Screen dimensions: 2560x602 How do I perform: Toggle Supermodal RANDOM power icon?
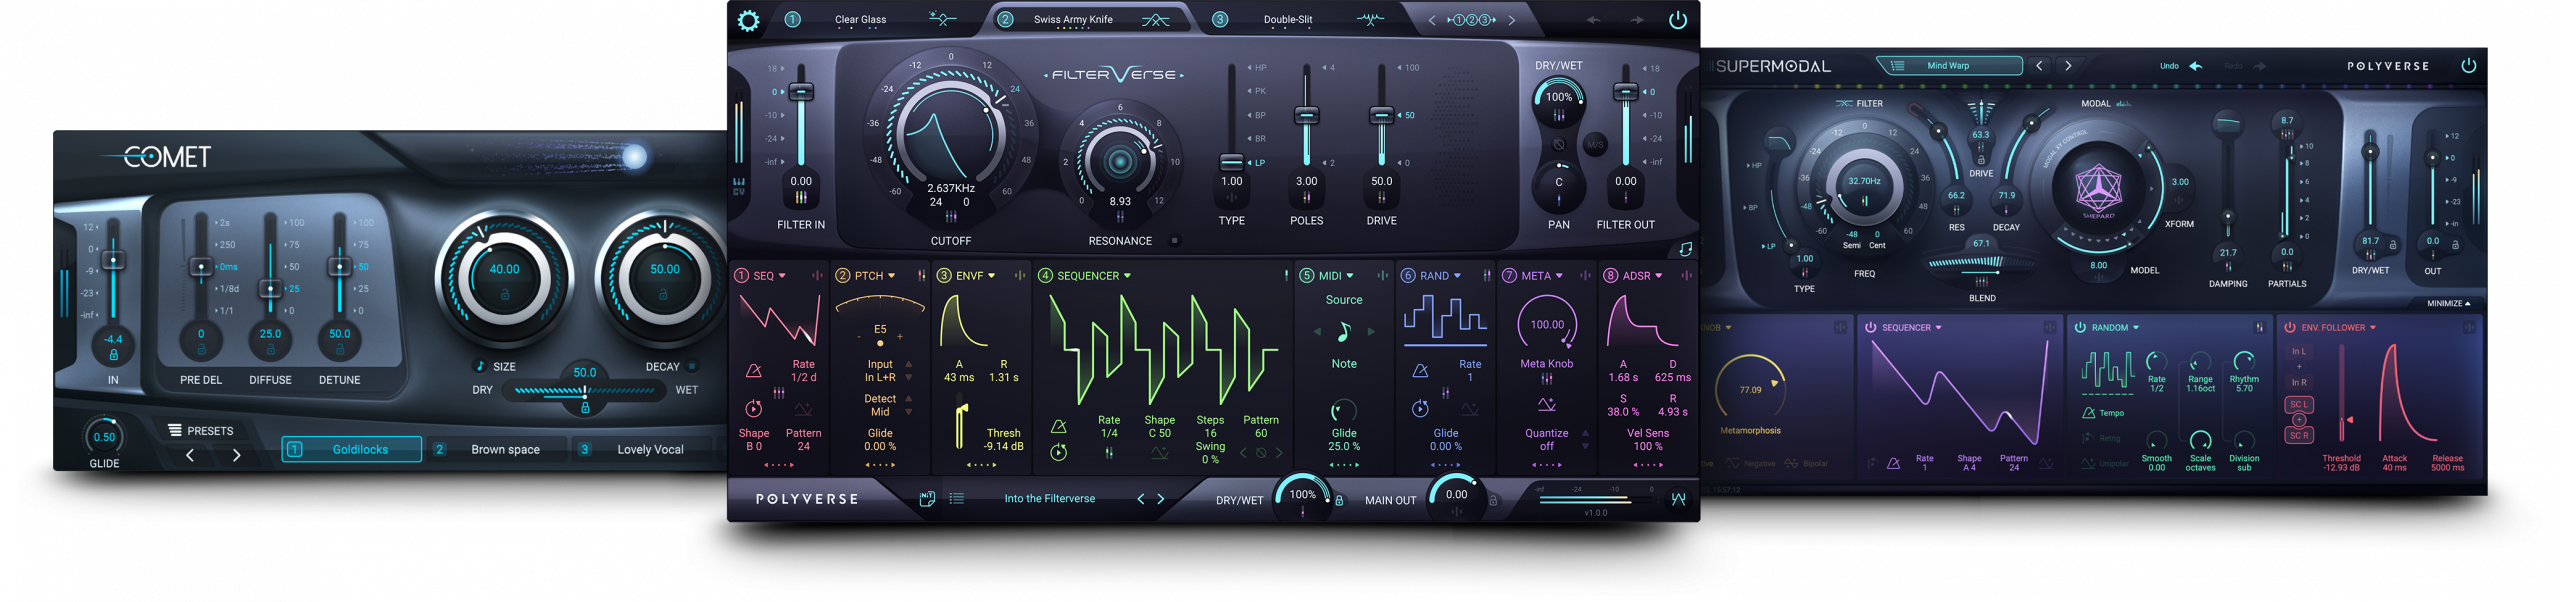pos(2079,327)
